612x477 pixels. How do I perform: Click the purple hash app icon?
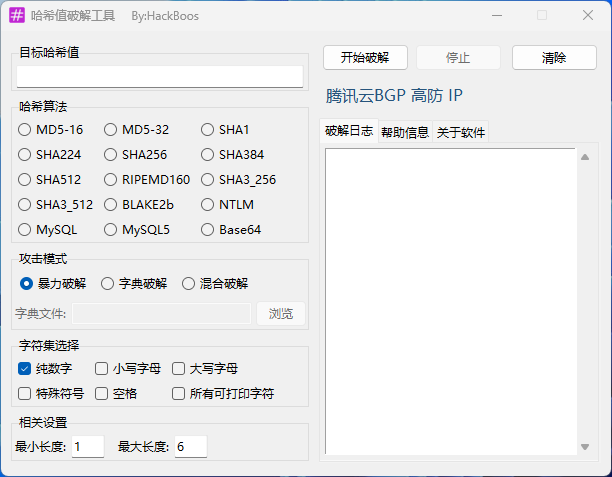tap(17, 16)
